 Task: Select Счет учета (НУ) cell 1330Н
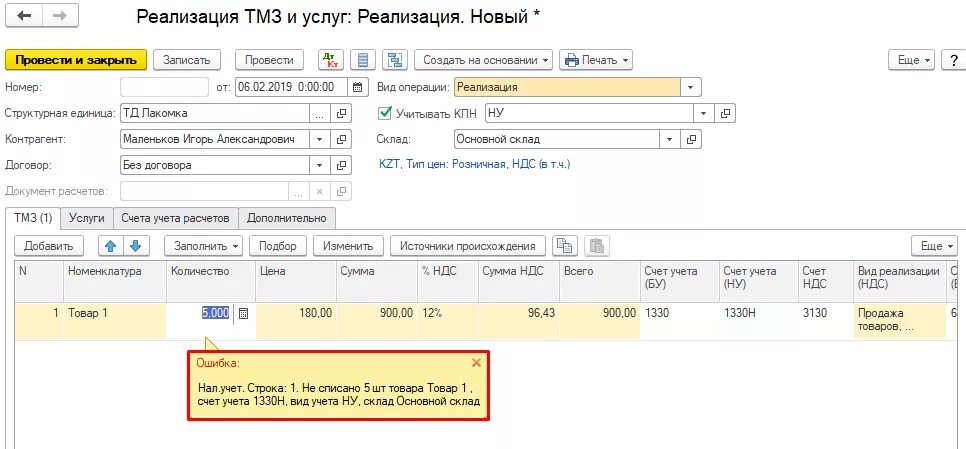click(x=758, y=320)
